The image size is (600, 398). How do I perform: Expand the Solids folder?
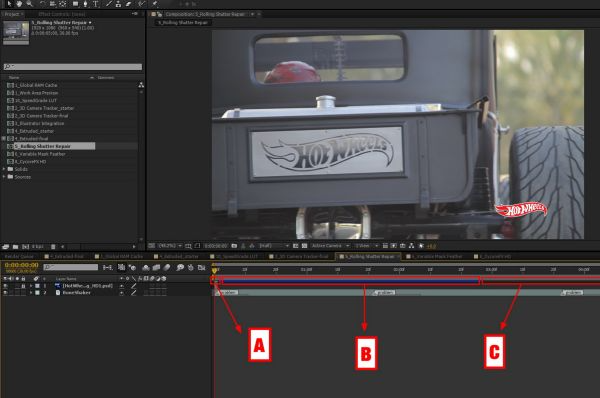pyautogui.click(x=4, y=169)
